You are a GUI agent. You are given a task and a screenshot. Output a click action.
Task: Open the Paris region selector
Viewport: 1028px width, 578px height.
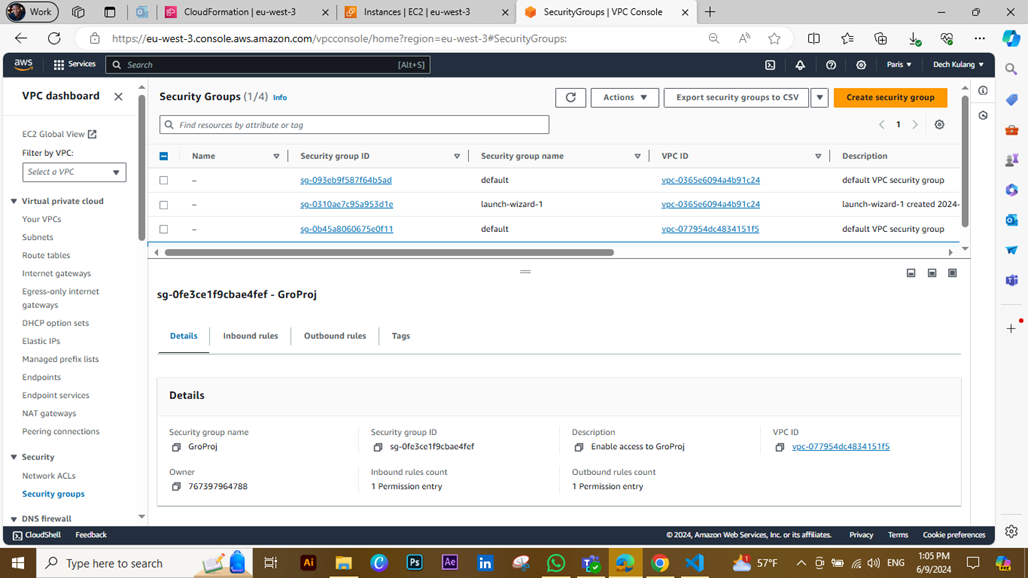[x=899, y=65]
